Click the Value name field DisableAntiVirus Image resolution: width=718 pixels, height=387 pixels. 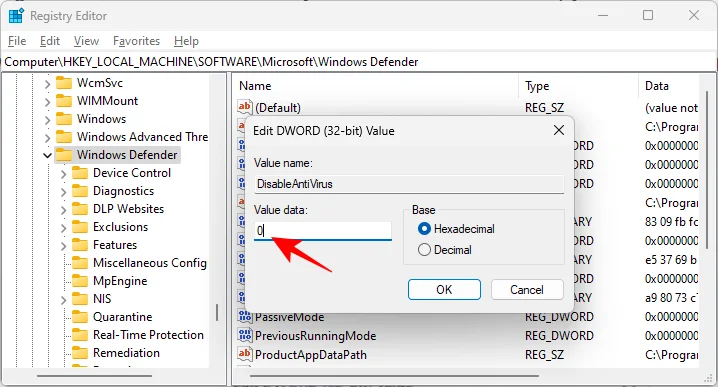tap(409, 184)
